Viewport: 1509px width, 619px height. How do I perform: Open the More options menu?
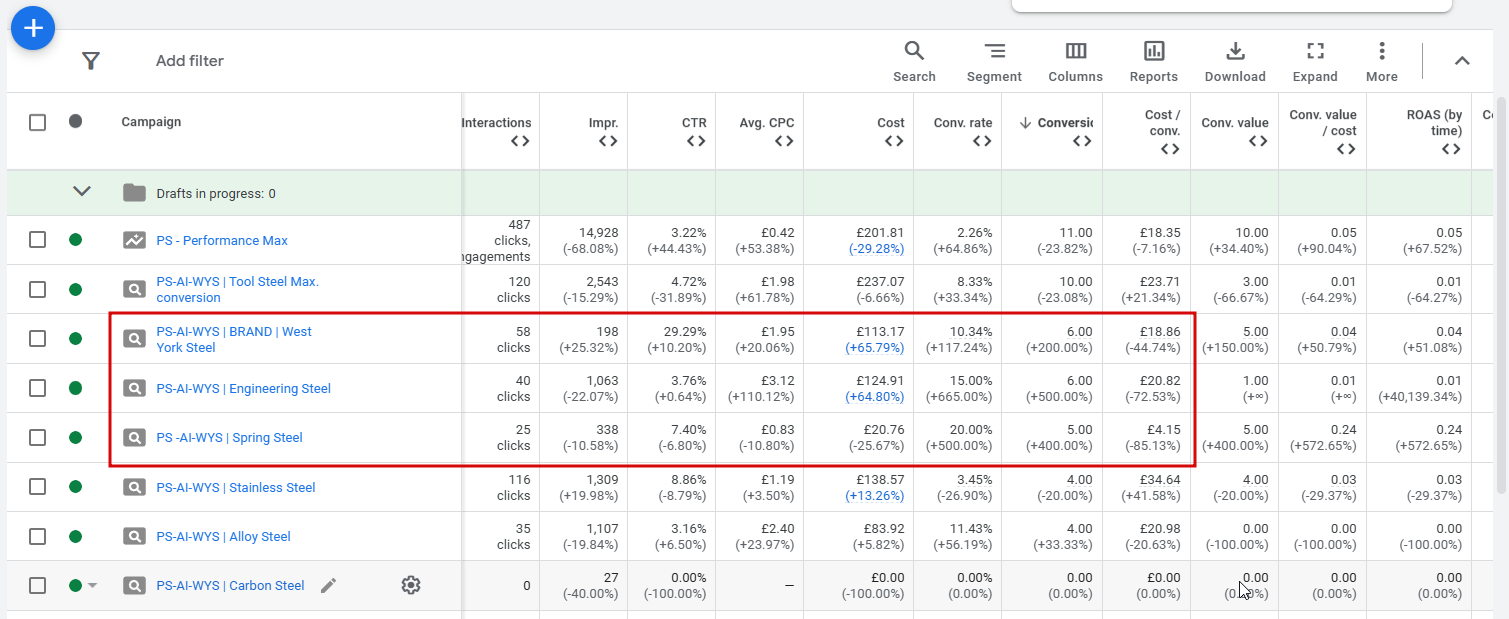[x=1382, y=62]
